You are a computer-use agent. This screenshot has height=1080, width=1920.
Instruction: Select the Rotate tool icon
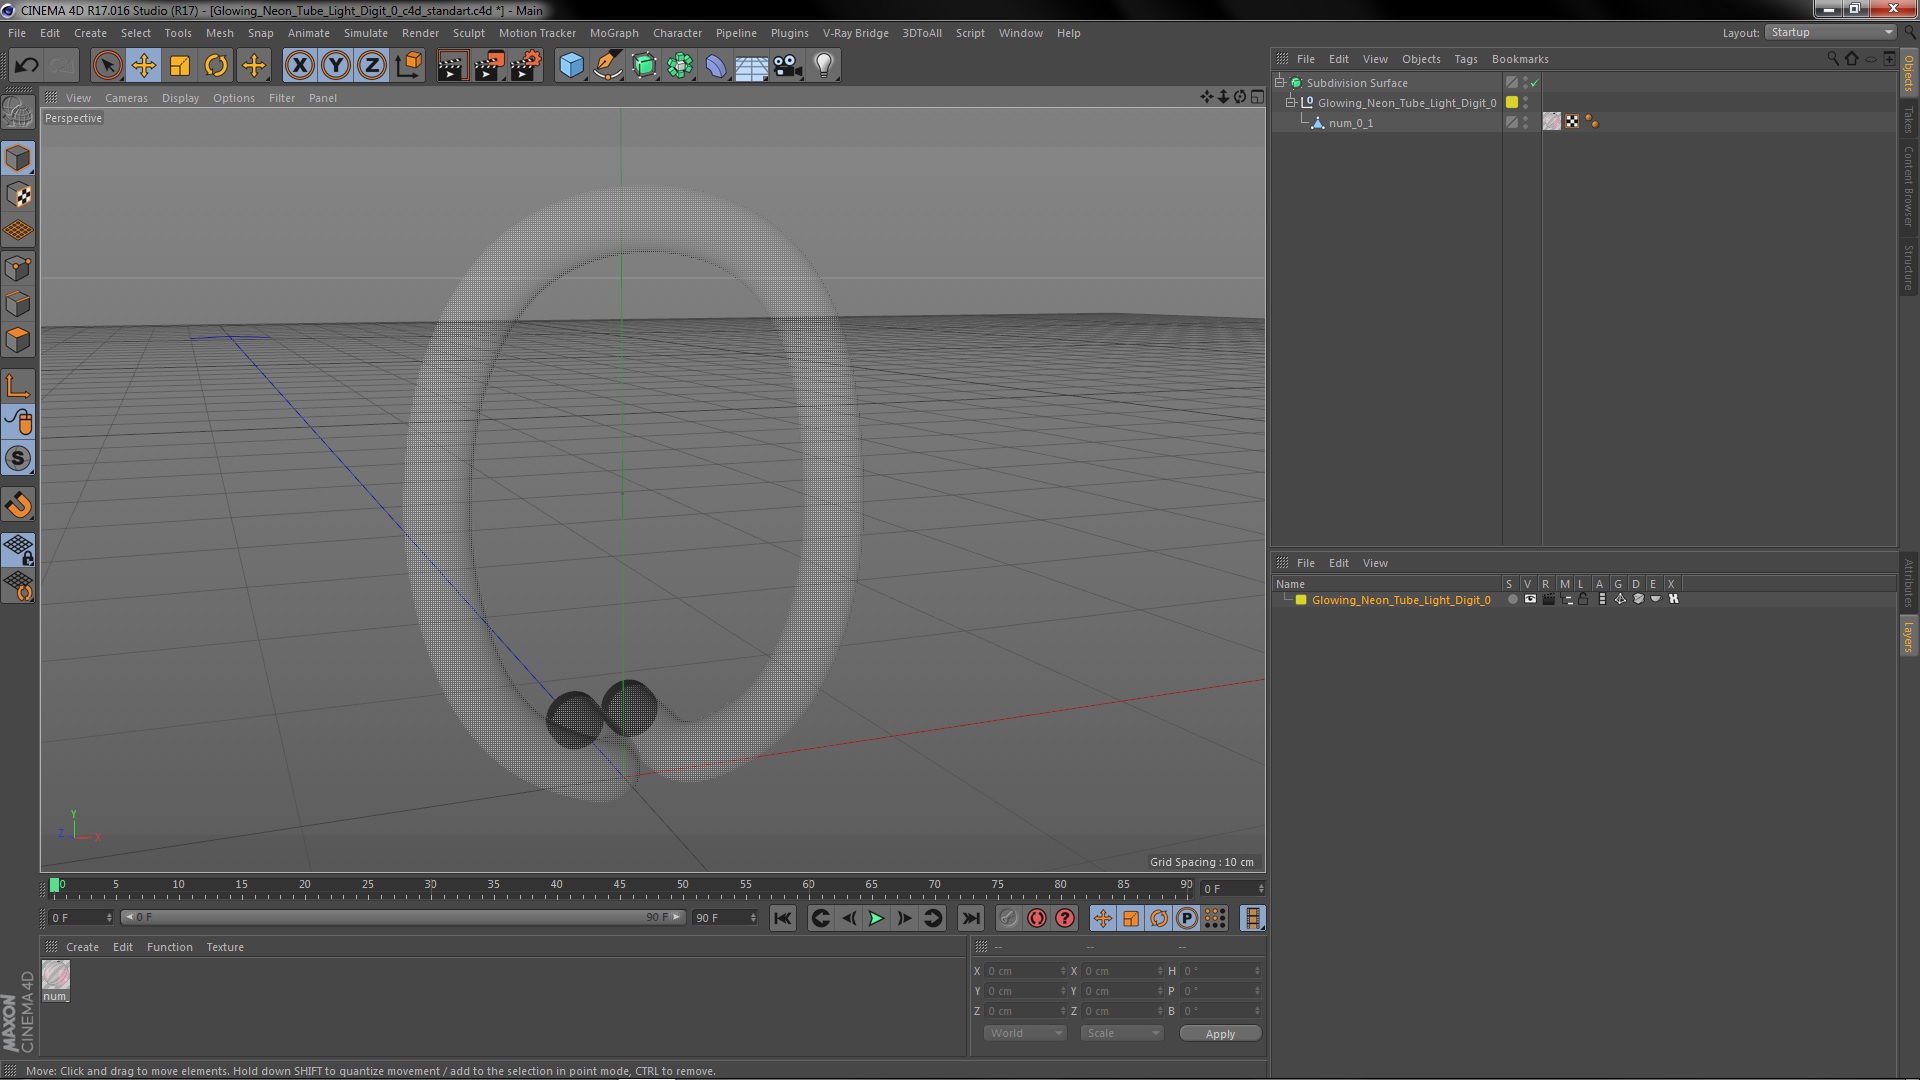click(216, 65)
